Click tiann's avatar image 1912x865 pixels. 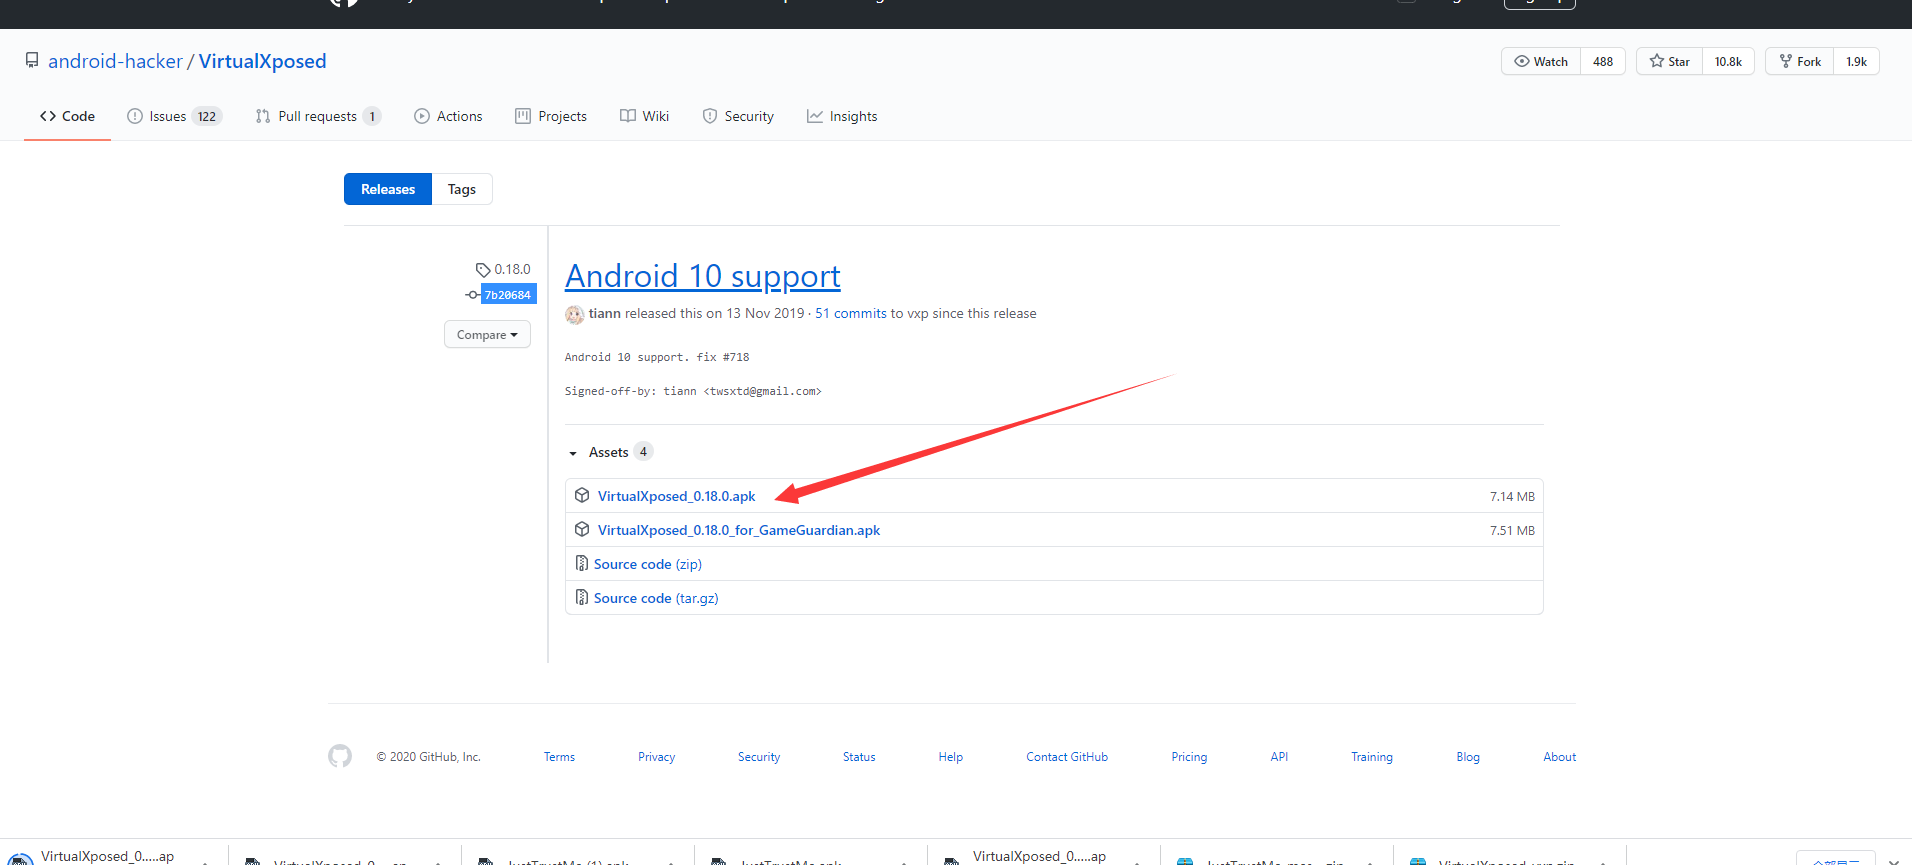575,314
